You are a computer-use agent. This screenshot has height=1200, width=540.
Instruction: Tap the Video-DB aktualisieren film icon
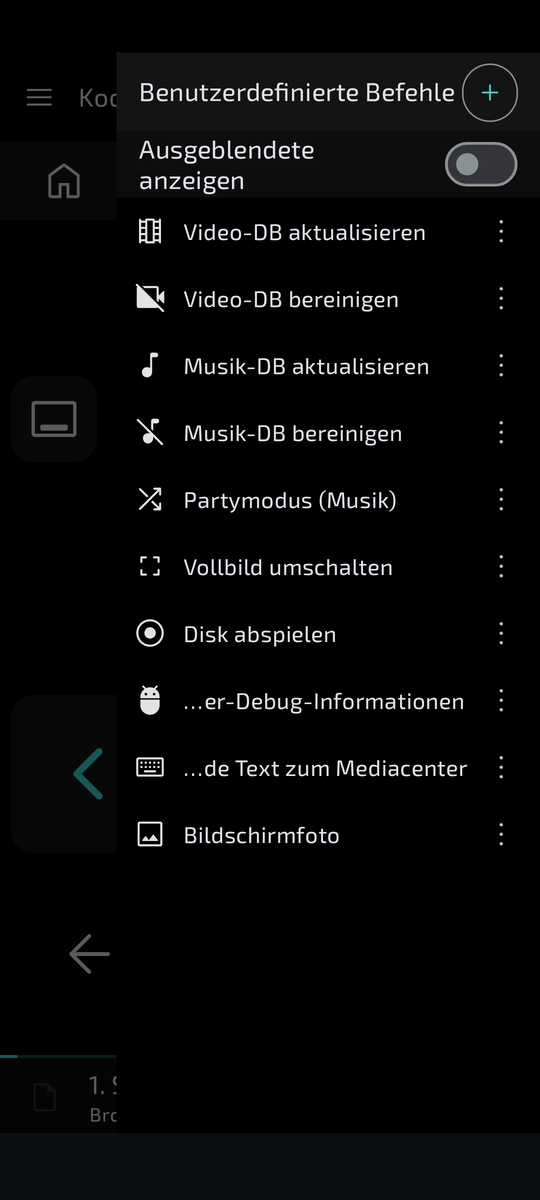(150, 232)
